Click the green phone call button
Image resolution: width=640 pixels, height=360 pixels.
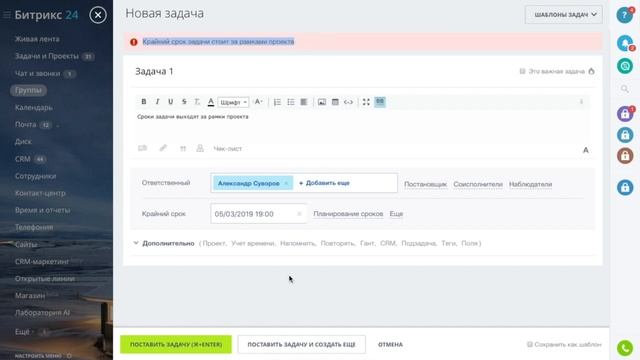point(624,348)
